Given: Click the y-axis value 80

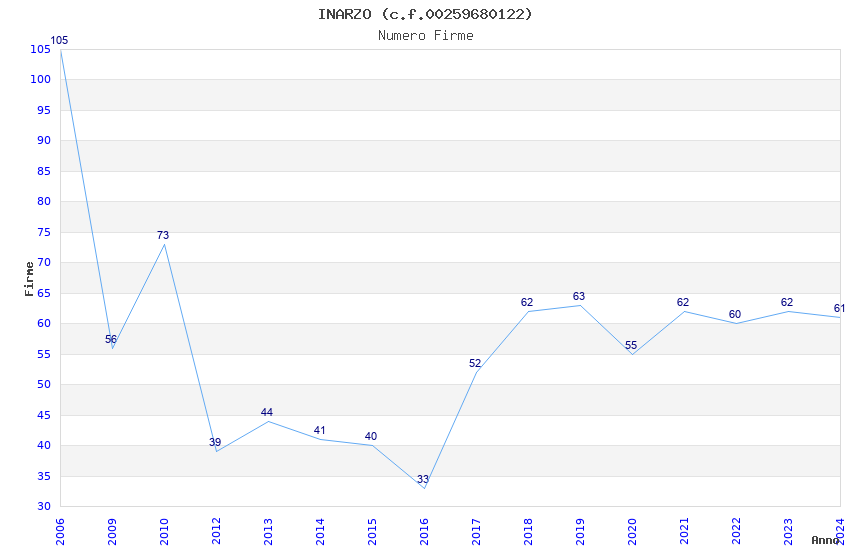Looking at the screenshot, I should [x=43, y=201].
